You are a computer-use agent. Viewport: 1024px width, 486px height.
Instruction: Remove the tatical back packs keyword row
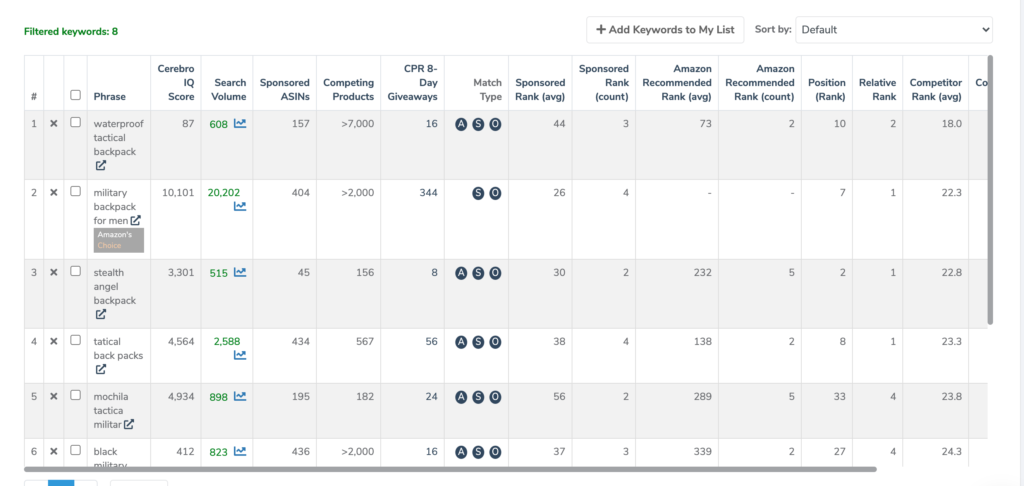pos(54,341)
